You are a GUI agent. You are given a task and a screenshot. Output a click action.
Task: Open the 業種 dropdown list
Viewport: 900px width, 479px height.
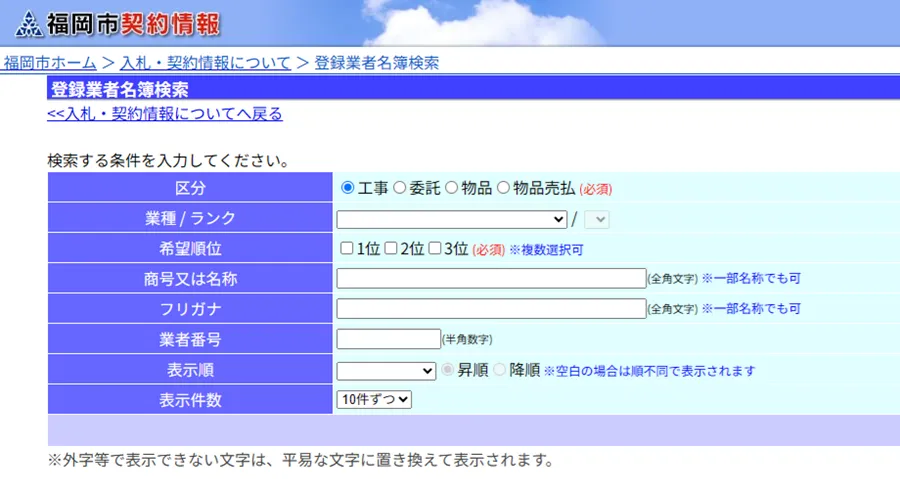click(x=452, y=218)
